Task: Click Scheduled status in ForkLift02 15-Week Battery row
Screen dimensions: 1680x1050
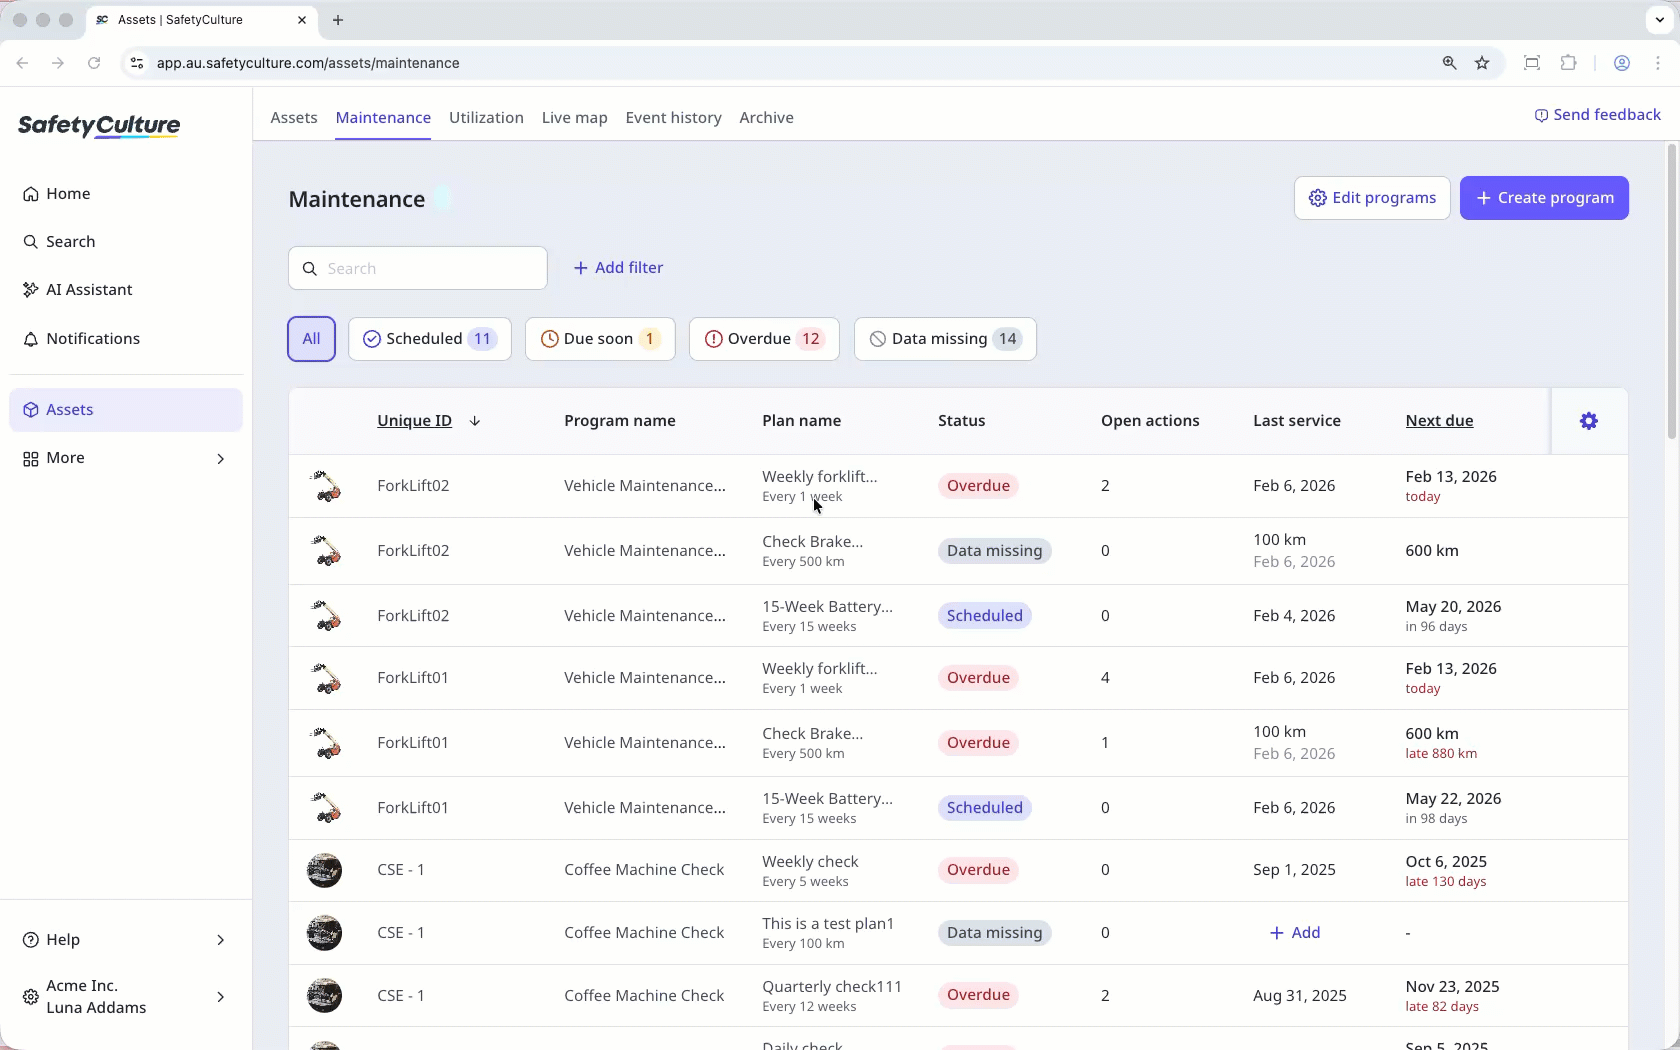Action: (985, 616)
